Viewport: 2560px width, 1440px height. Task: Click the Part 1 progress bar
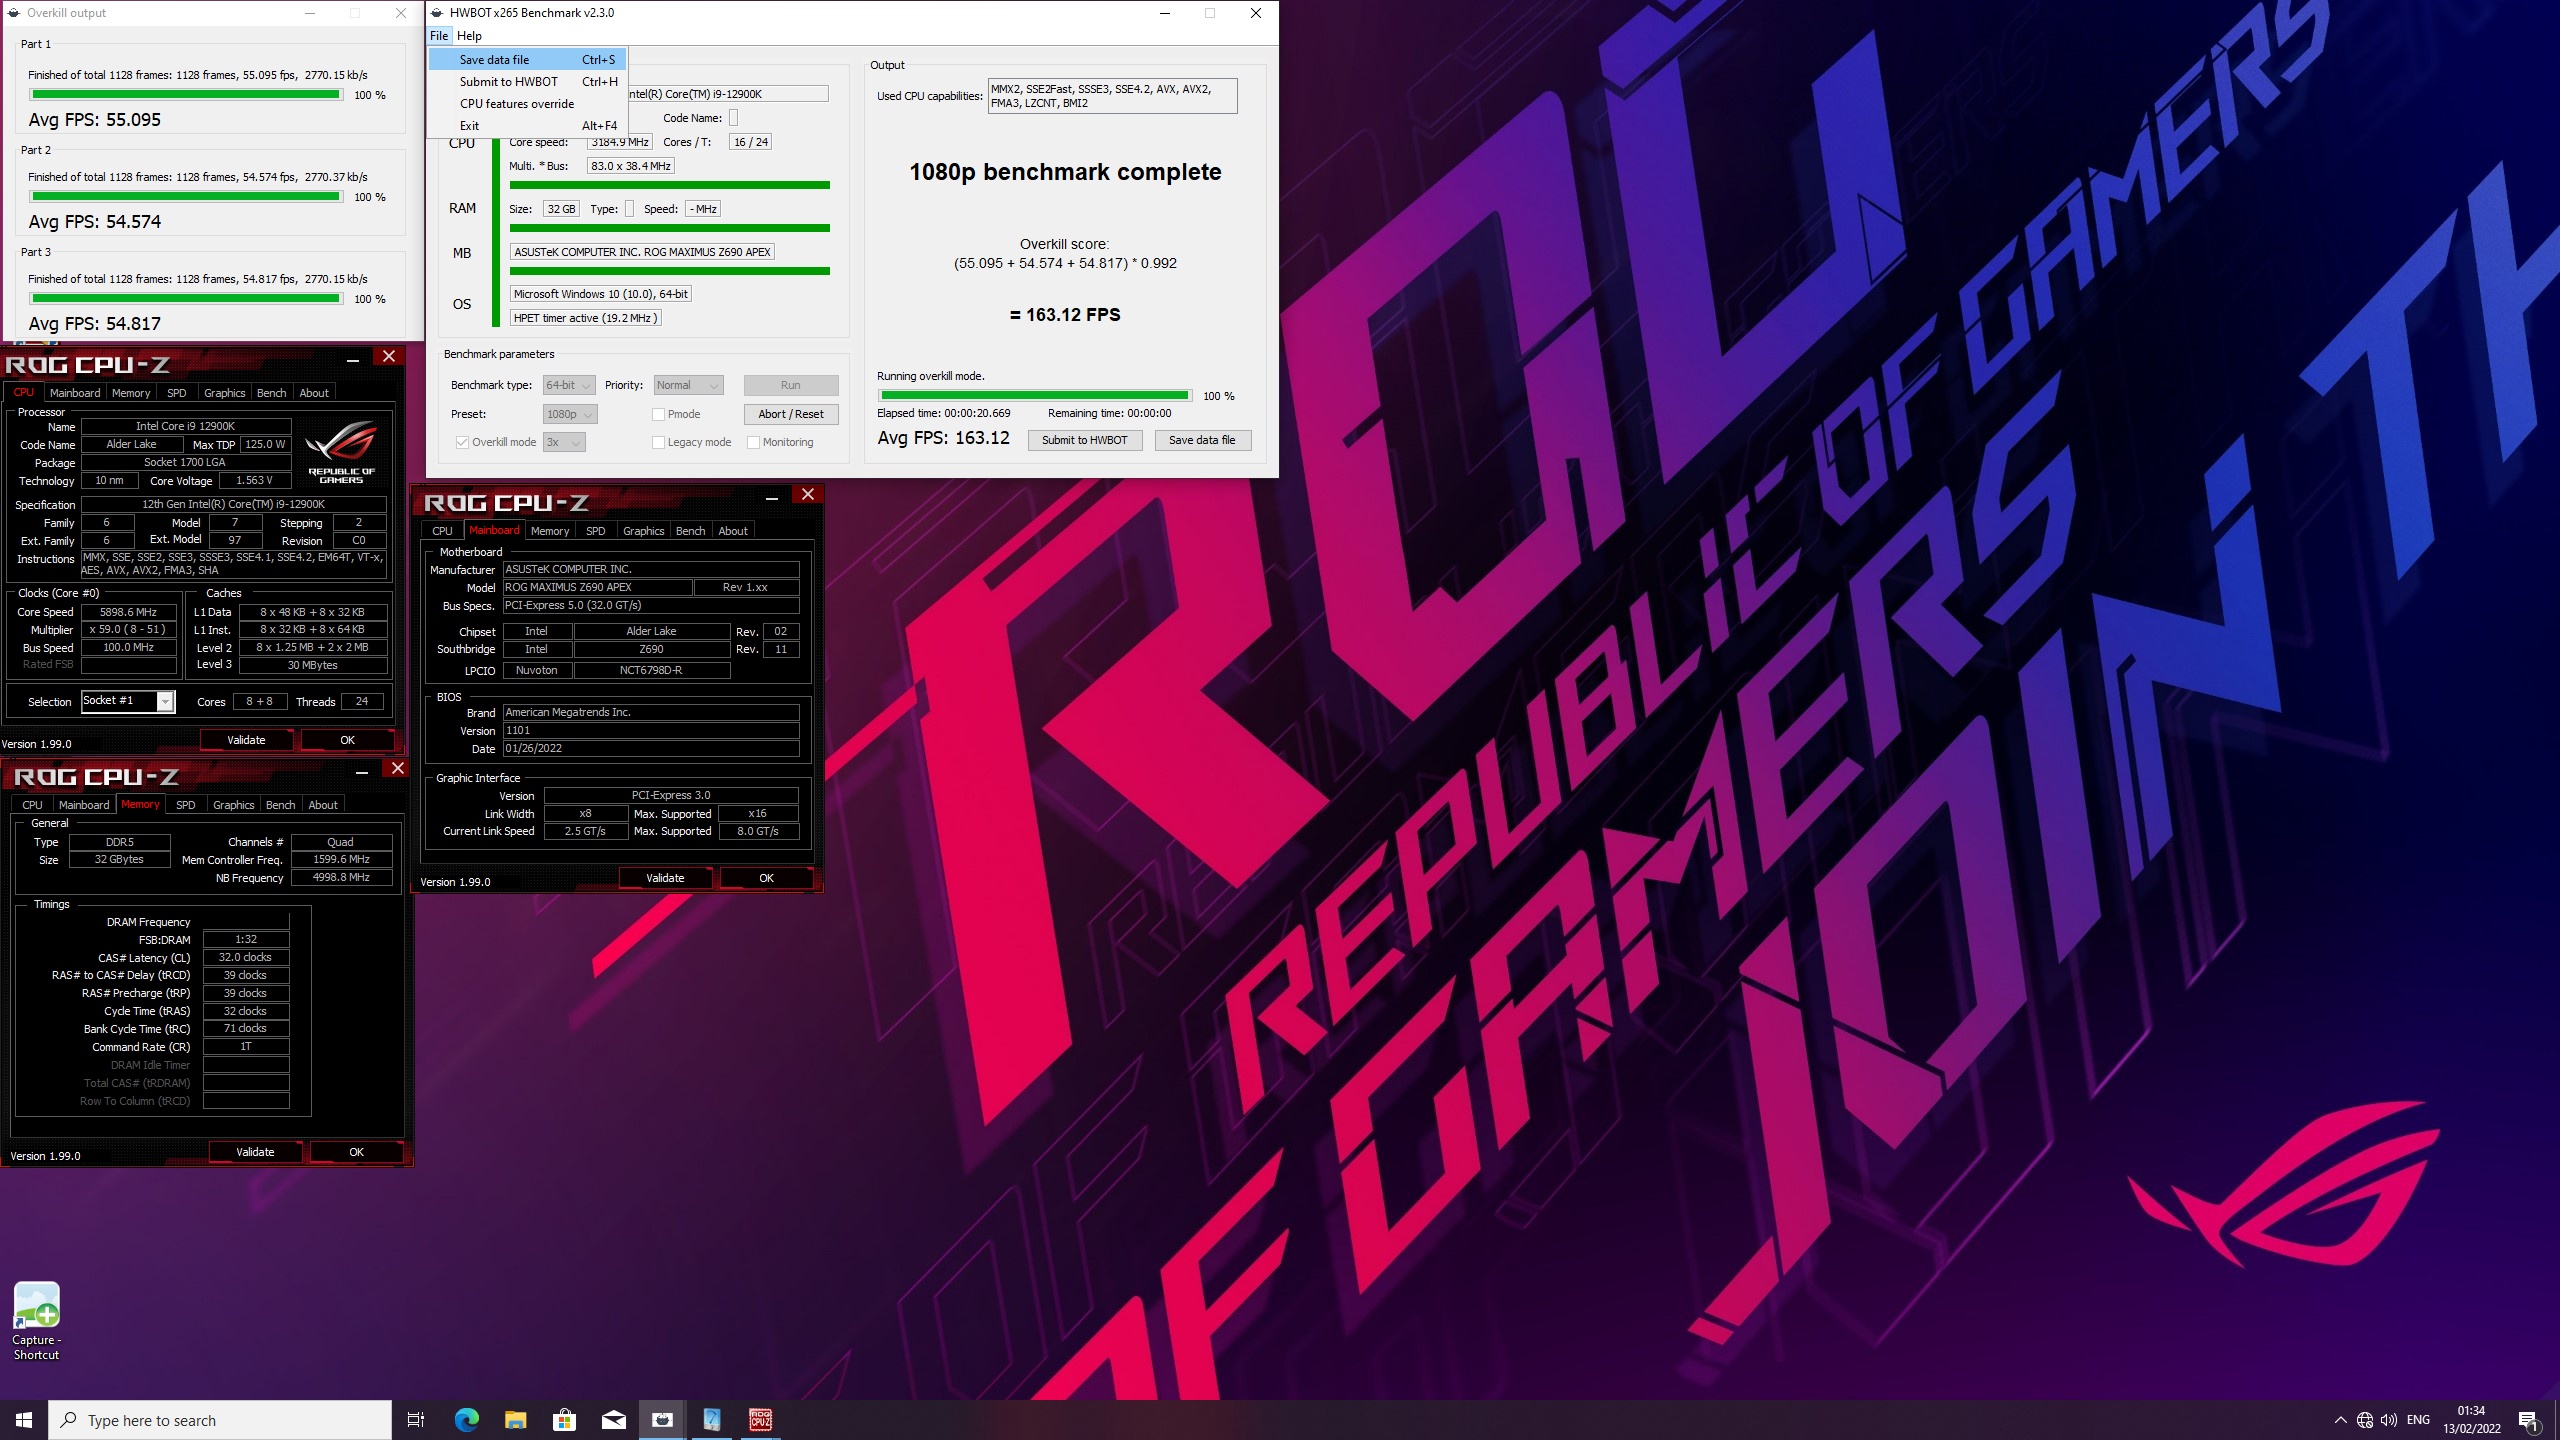(185, 95)
